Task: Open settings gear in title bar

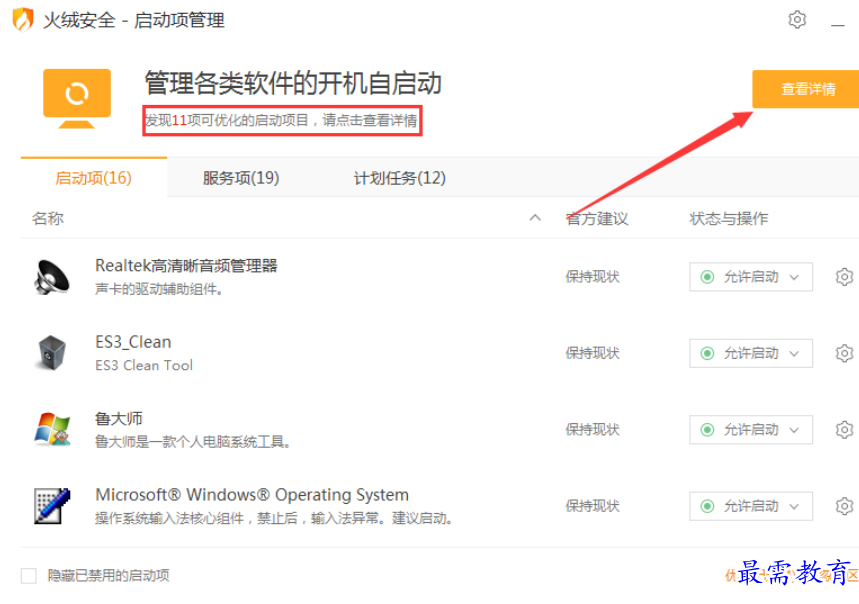Action: 797,20
